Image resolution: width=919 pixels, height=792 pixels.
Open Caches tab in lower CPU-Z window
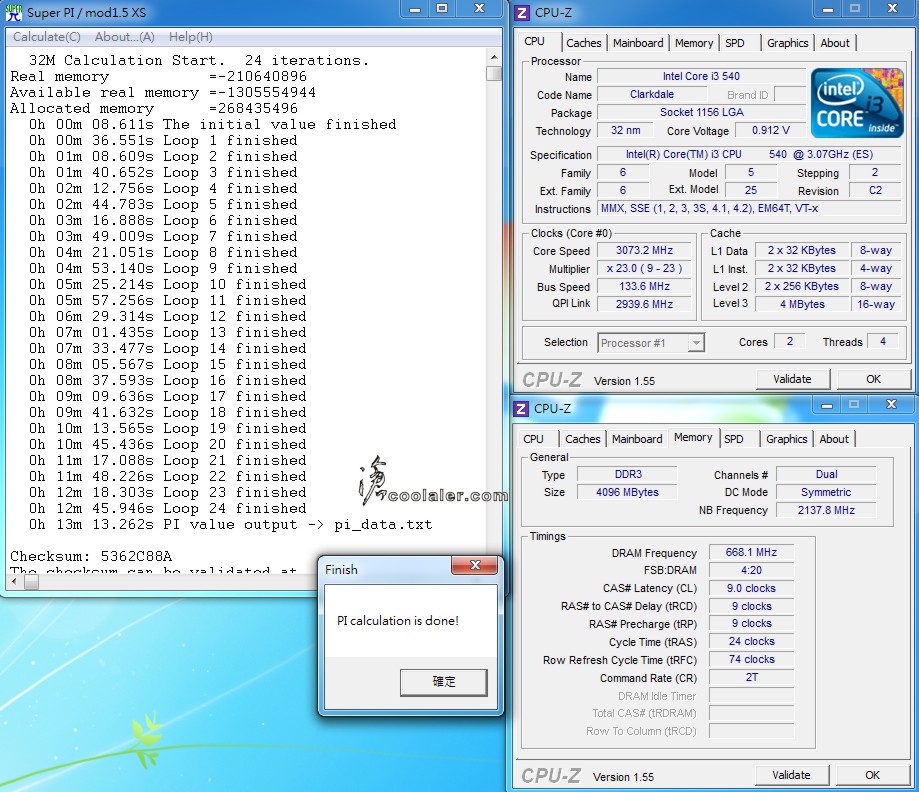coord(583,439)
